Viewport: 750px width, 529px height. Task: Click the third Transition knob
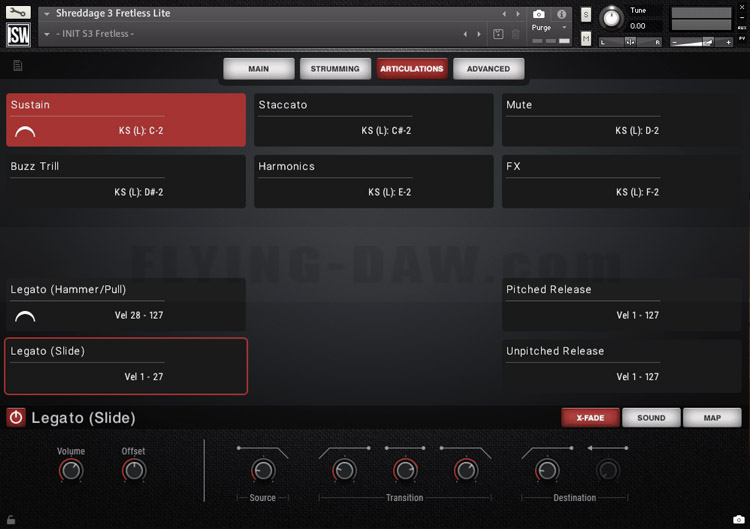pos(466,471)
